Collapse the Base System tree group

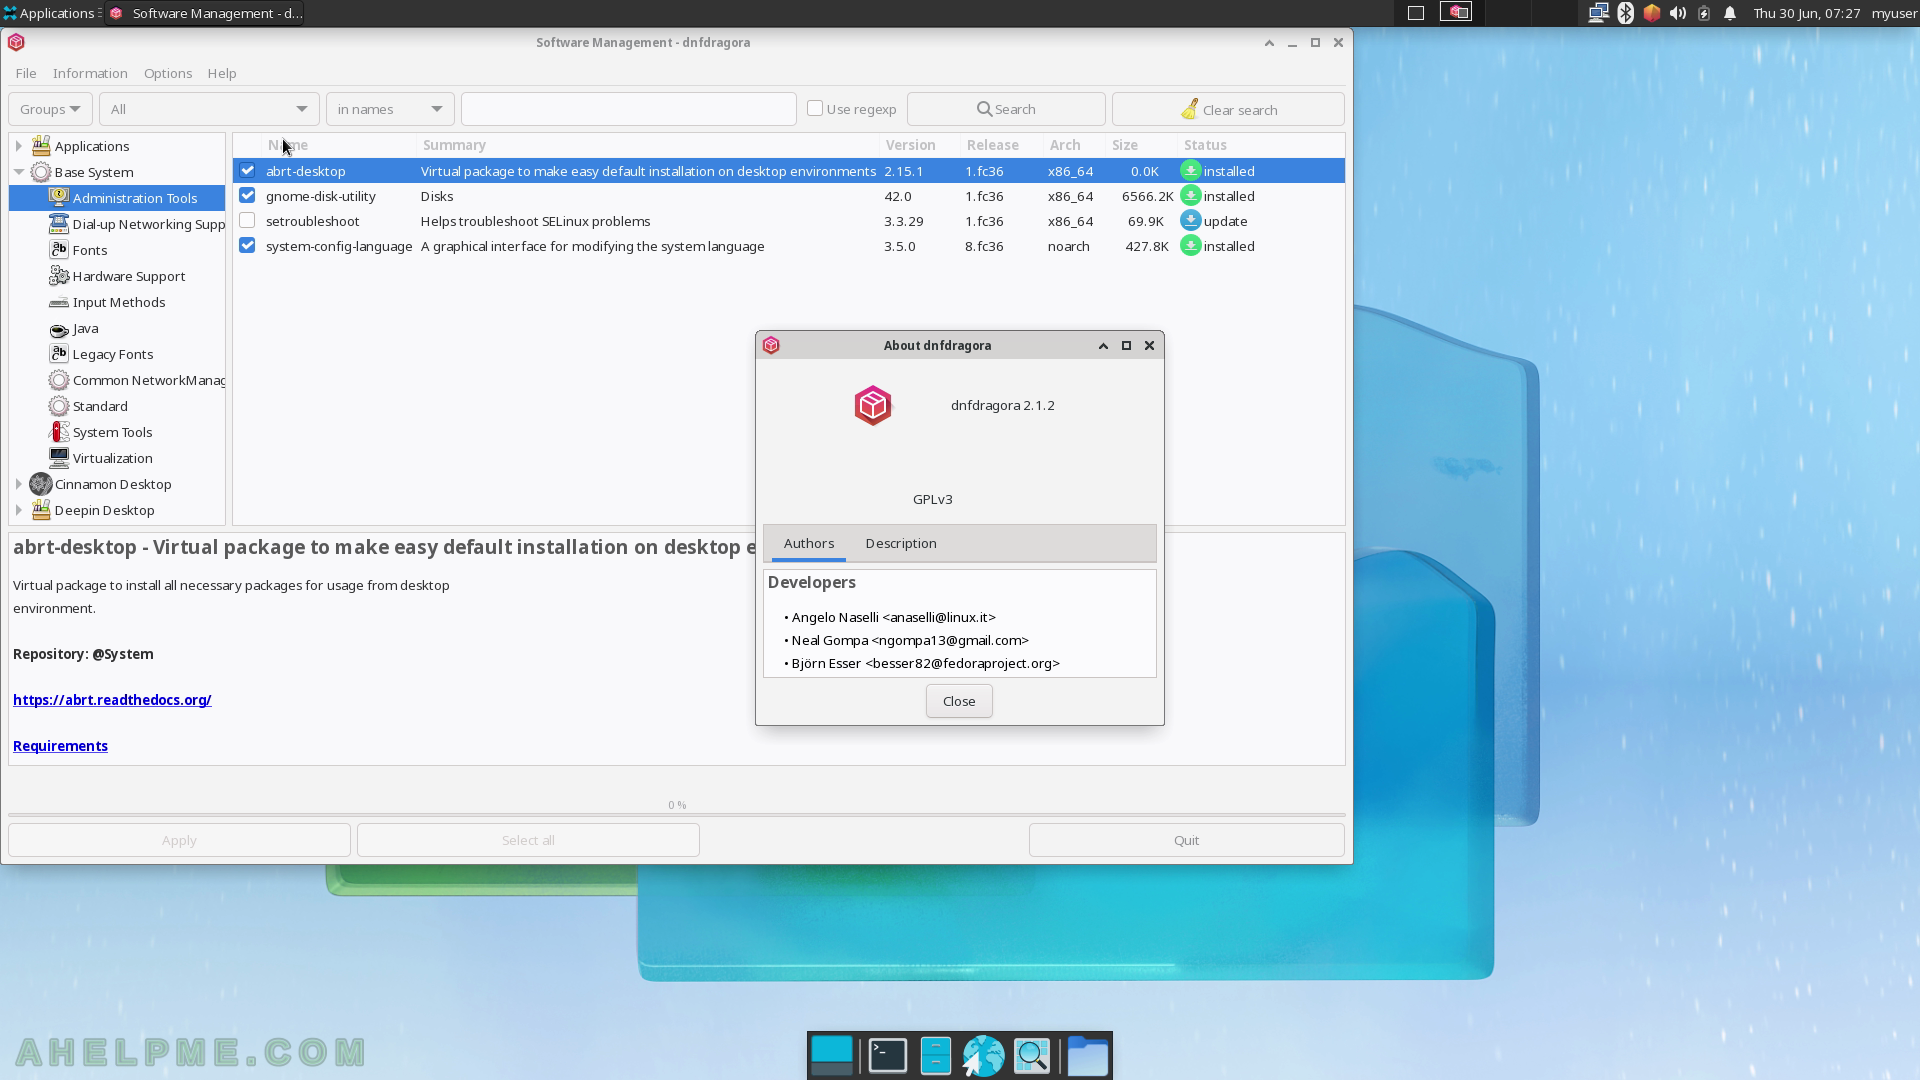[x=18, y=172]
